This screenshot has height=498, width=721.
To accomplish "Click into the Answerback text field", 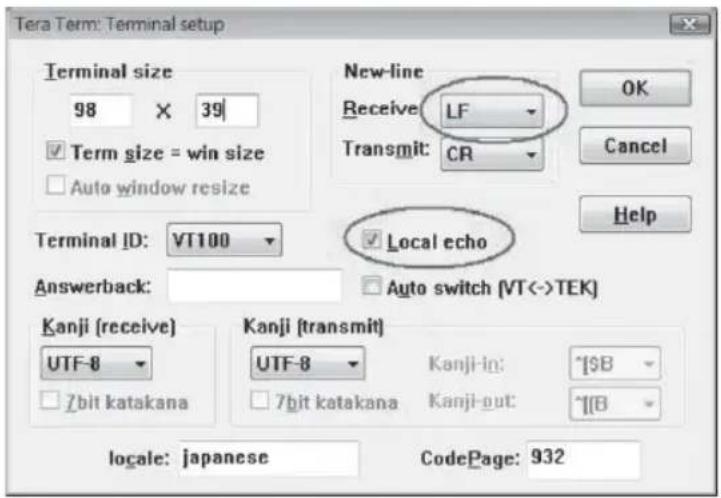I will tap(254, 286).
